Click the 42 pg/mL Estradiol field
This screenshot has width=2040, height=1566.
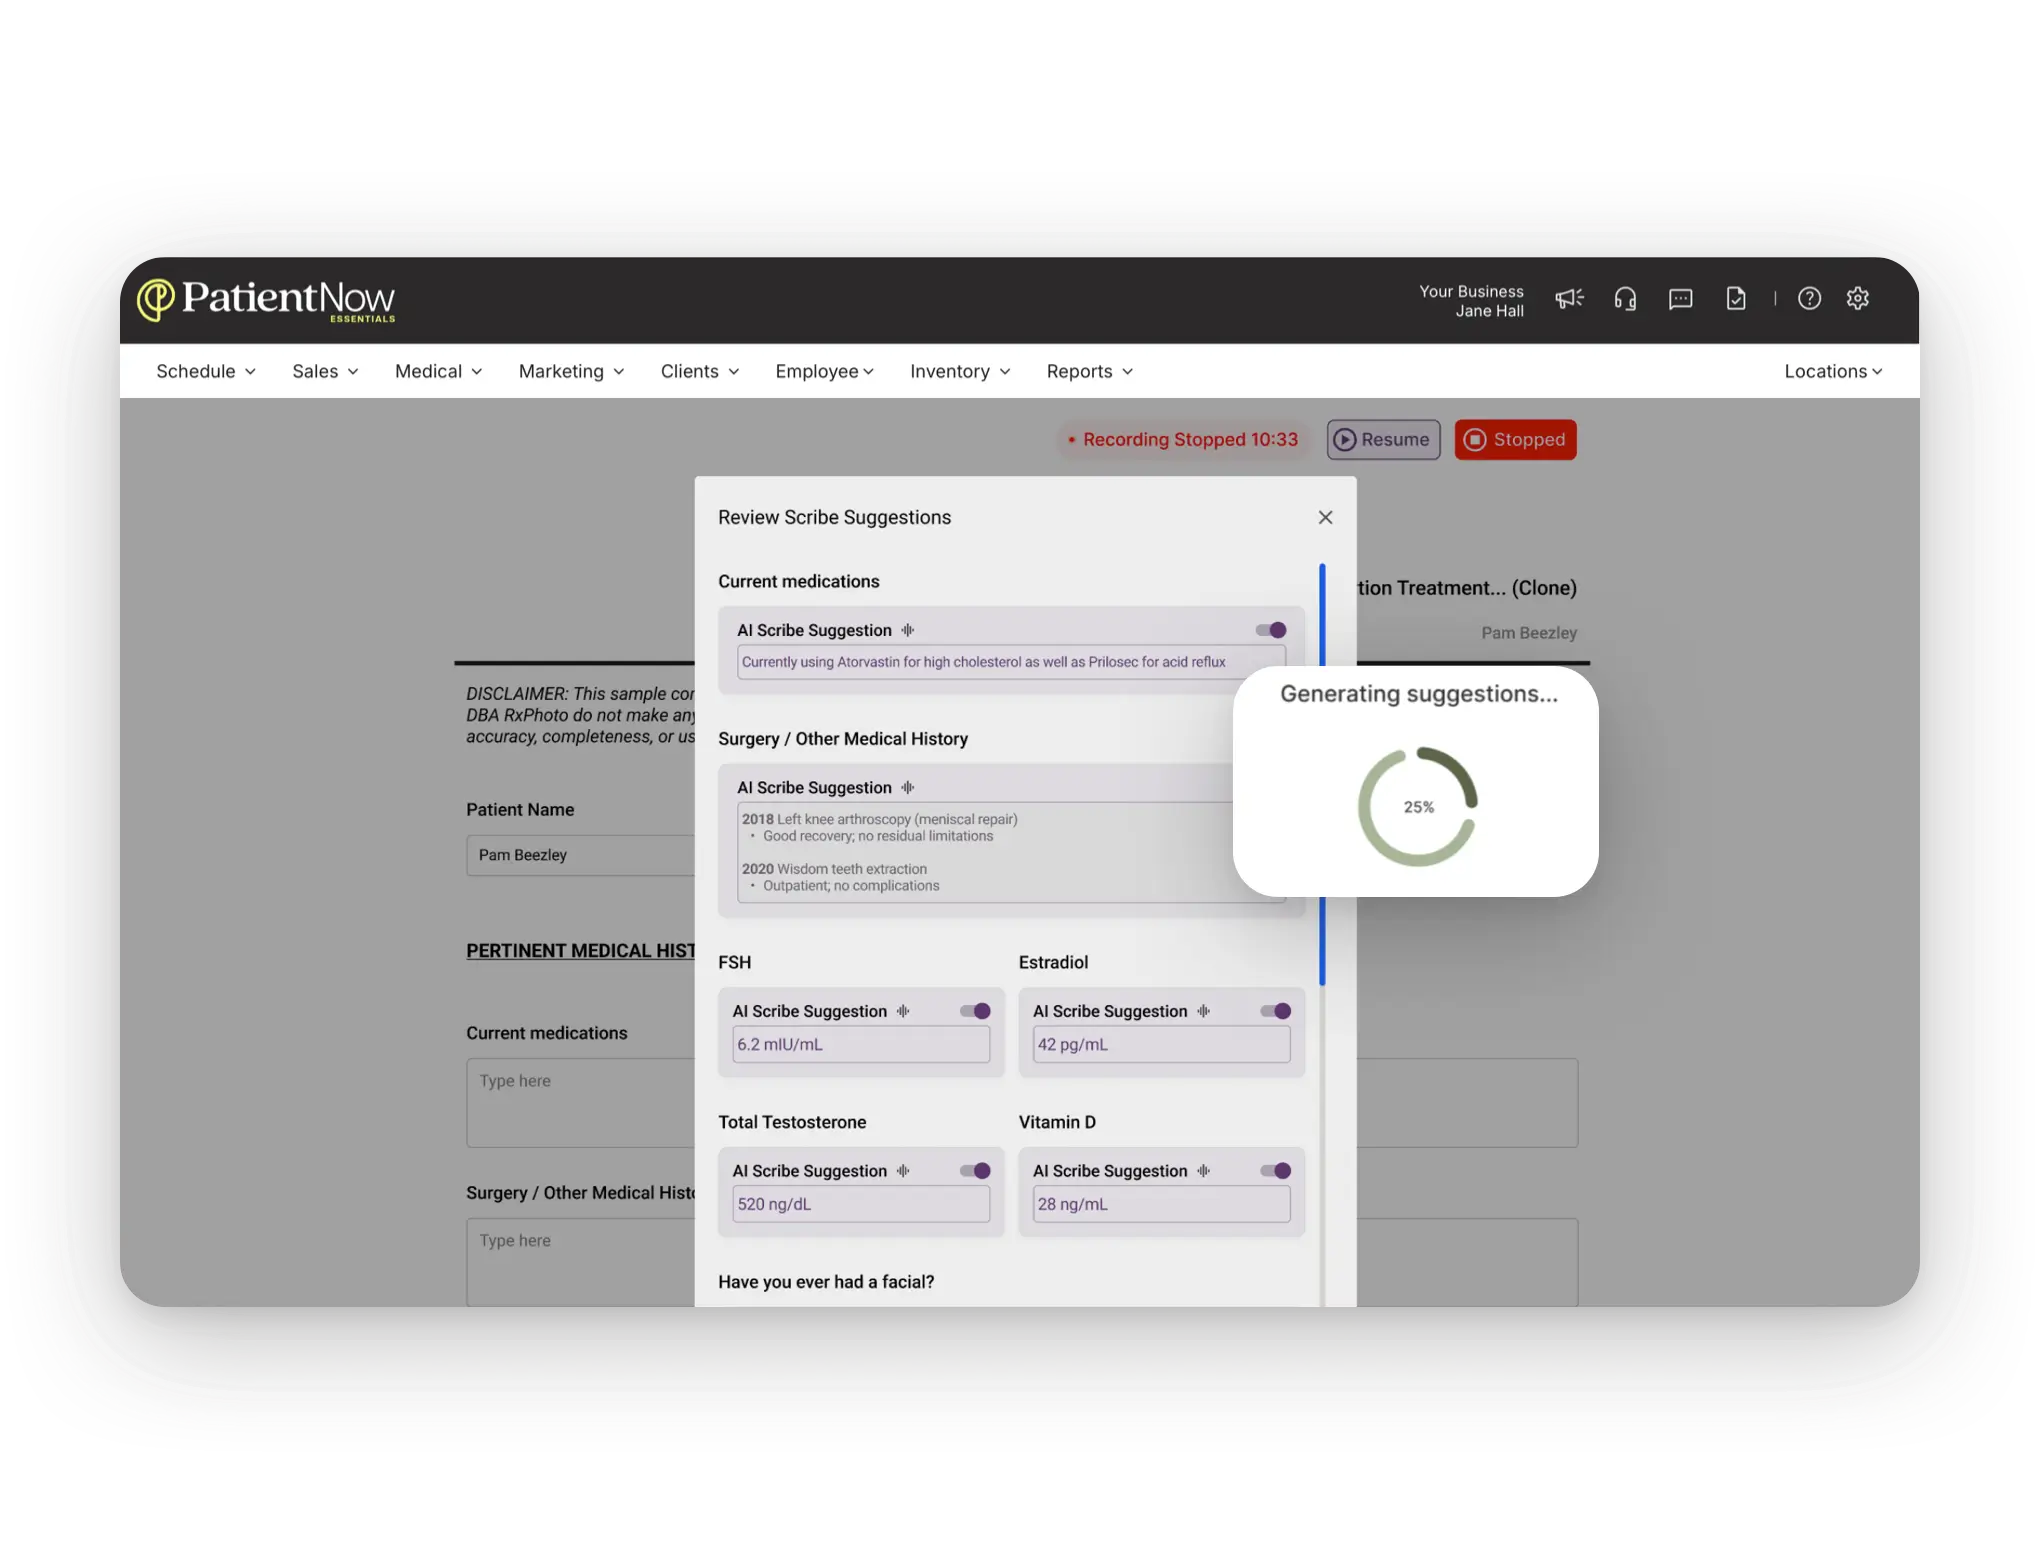click(1161, 1044)
